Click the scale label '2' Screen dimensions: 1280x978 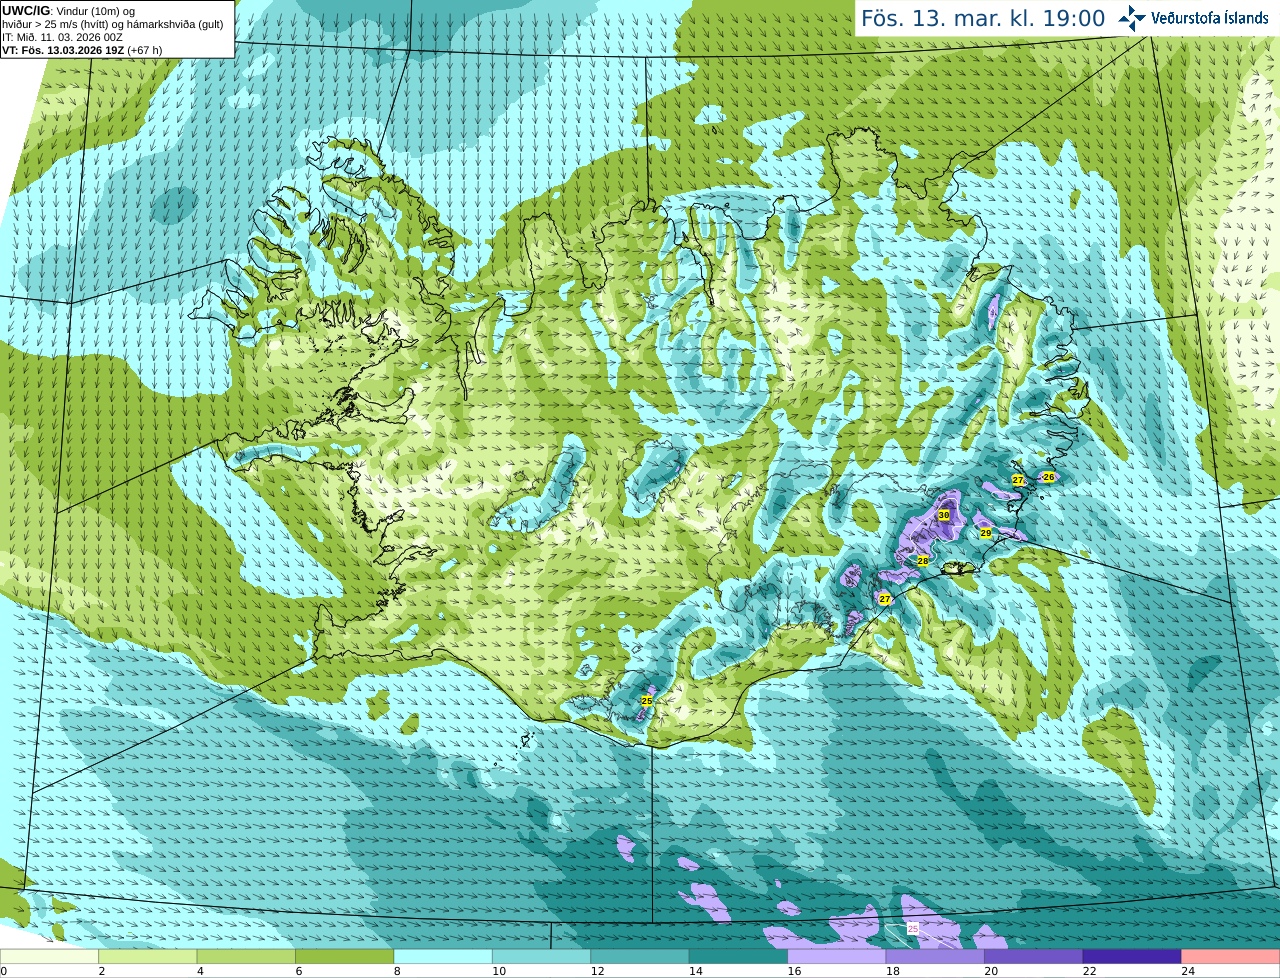click(x=102, y=971)
